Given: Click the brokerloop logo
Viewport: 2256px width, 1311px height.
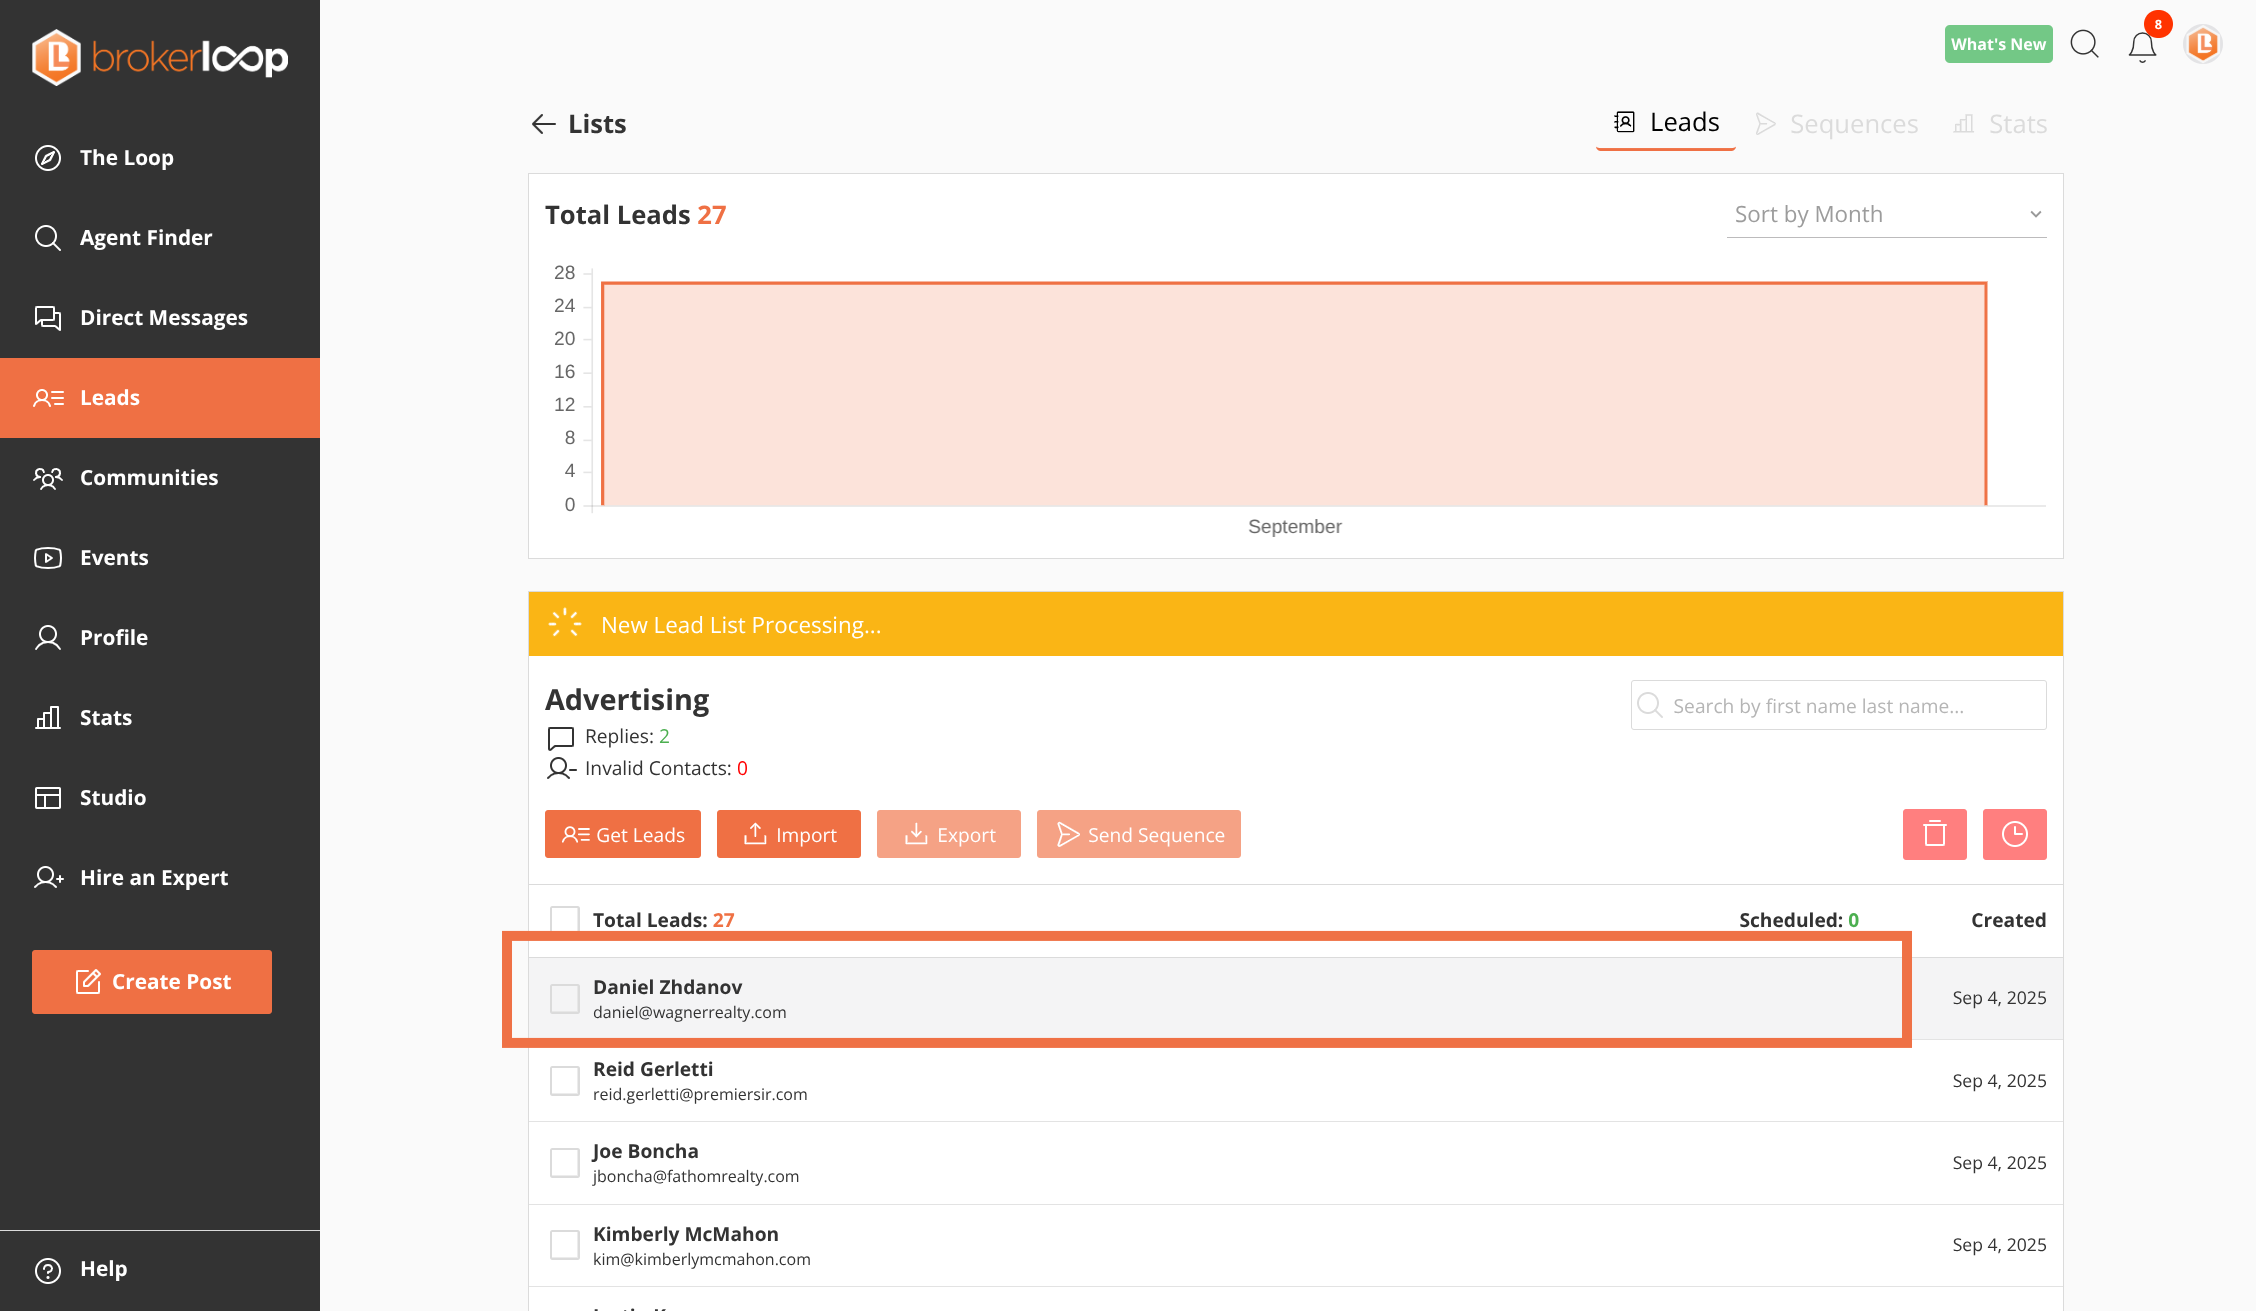Looking at the screenshot, I should click(x=160, y=57).
